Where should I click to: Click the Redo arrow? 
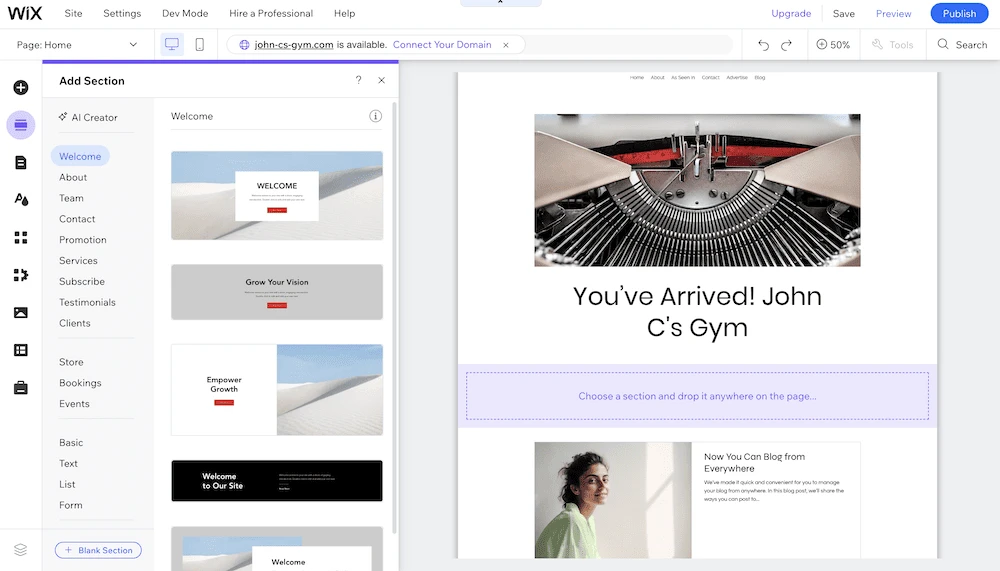786,45
